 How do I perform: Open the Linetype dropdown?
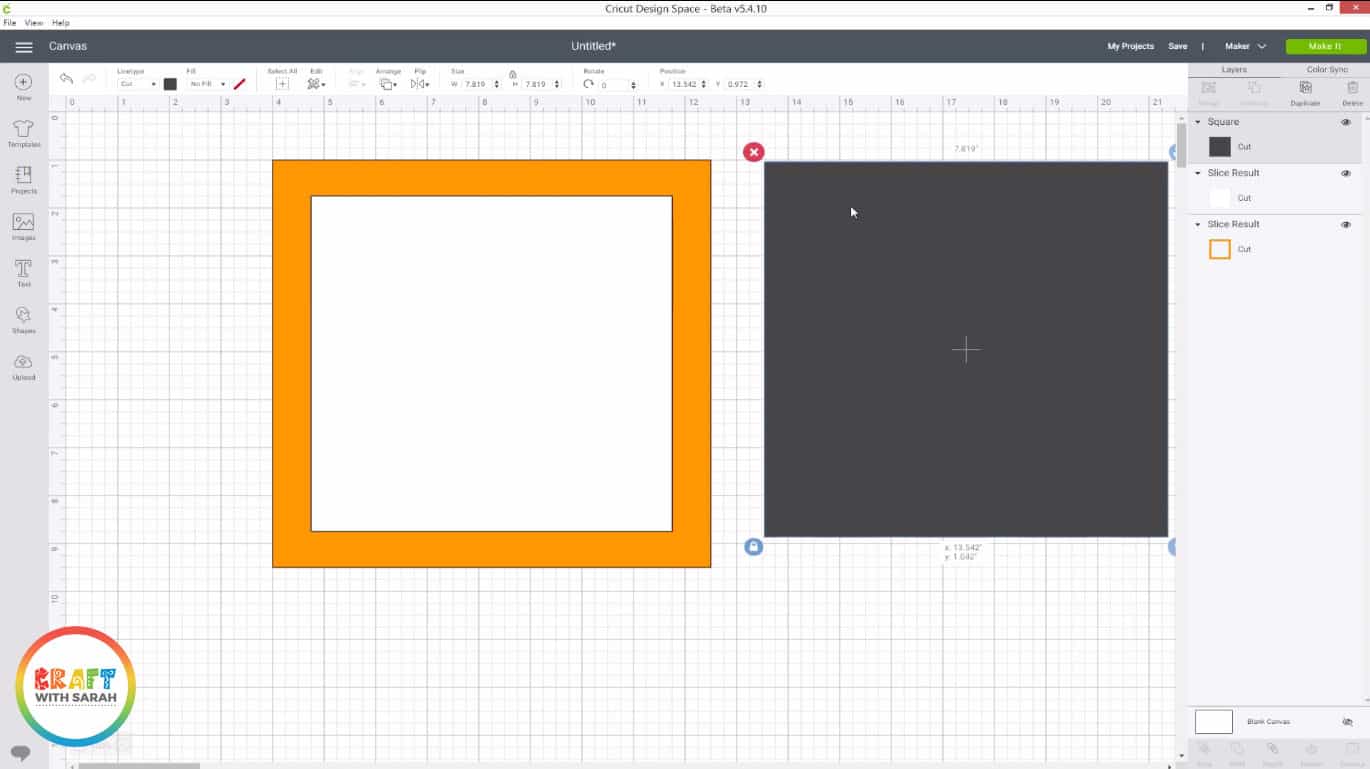(137, 84)
